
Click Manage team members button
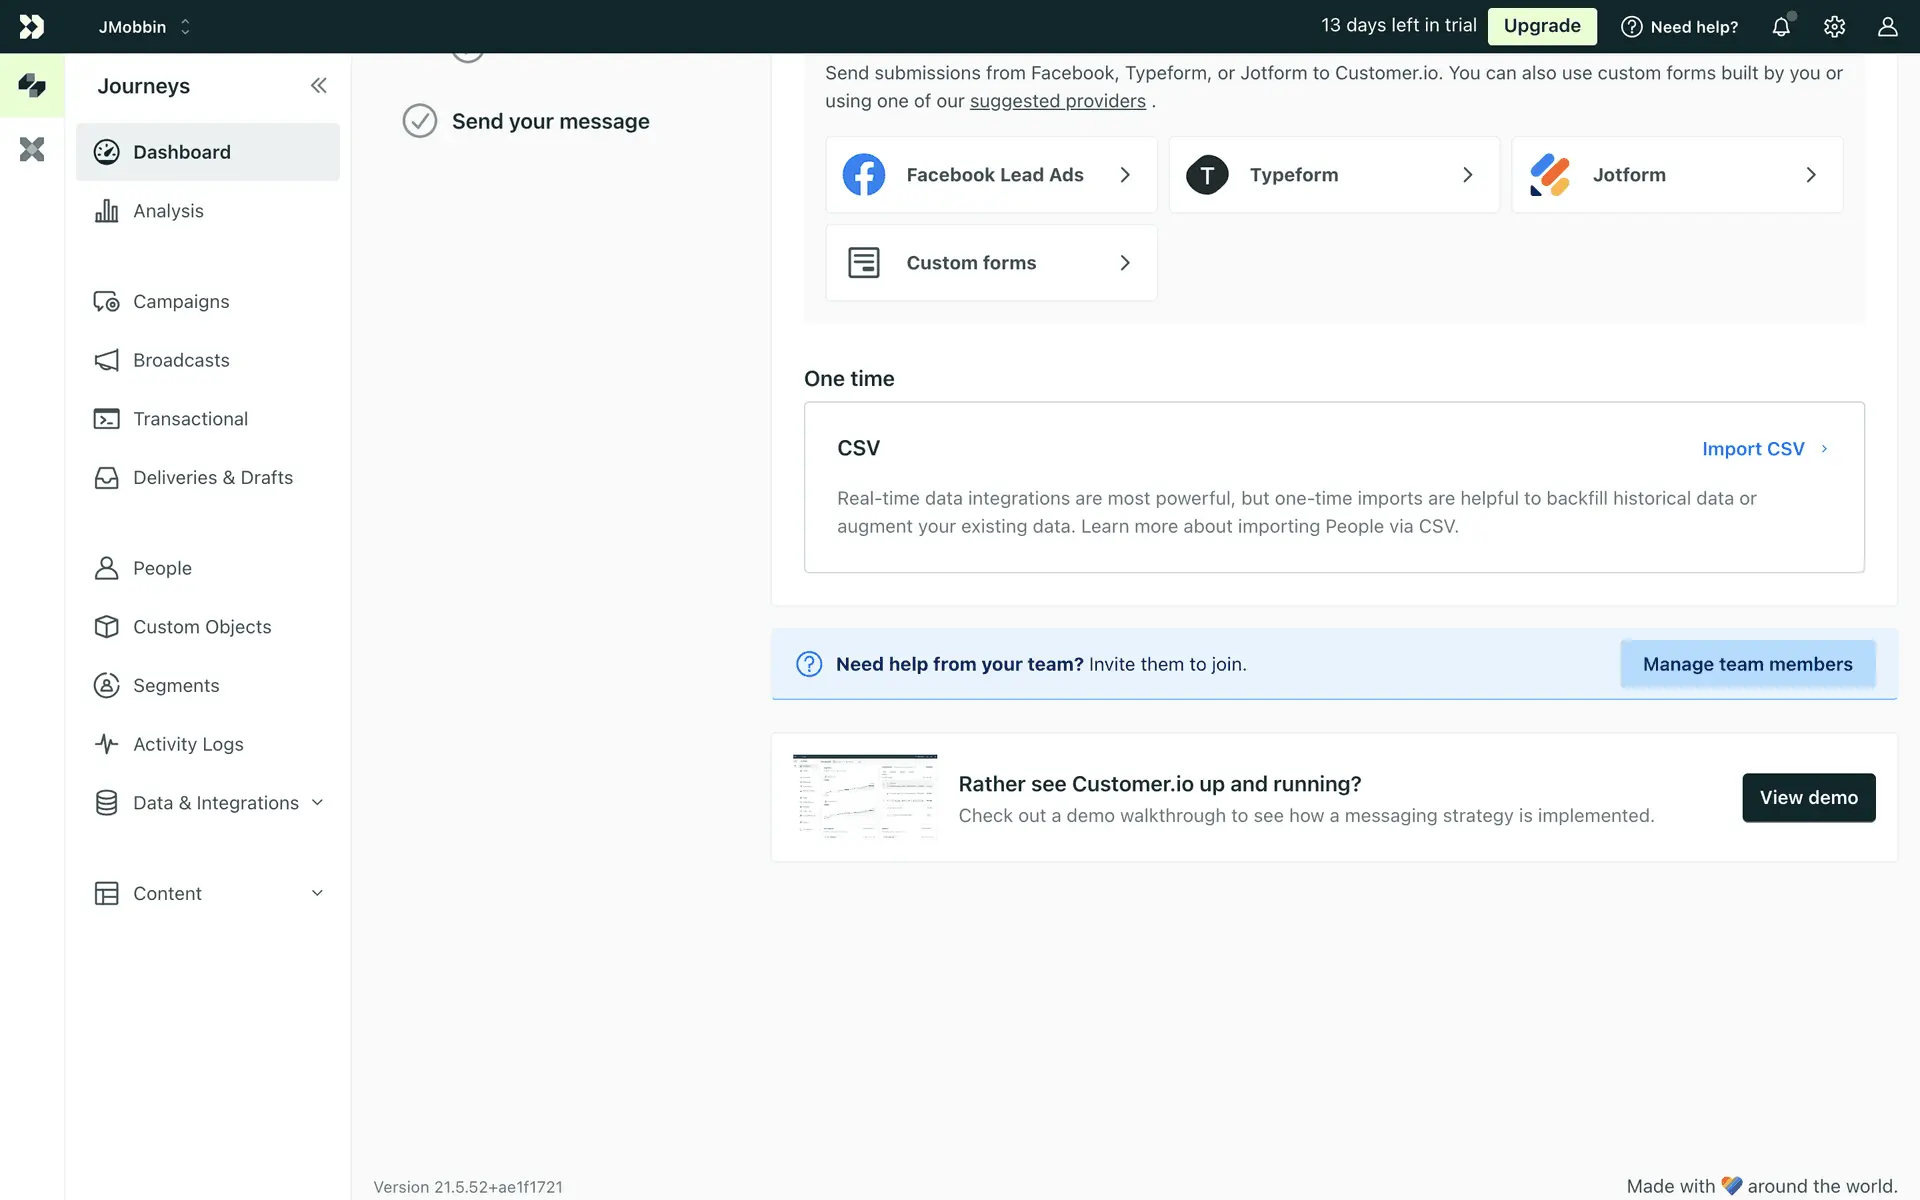[1747, 664]
